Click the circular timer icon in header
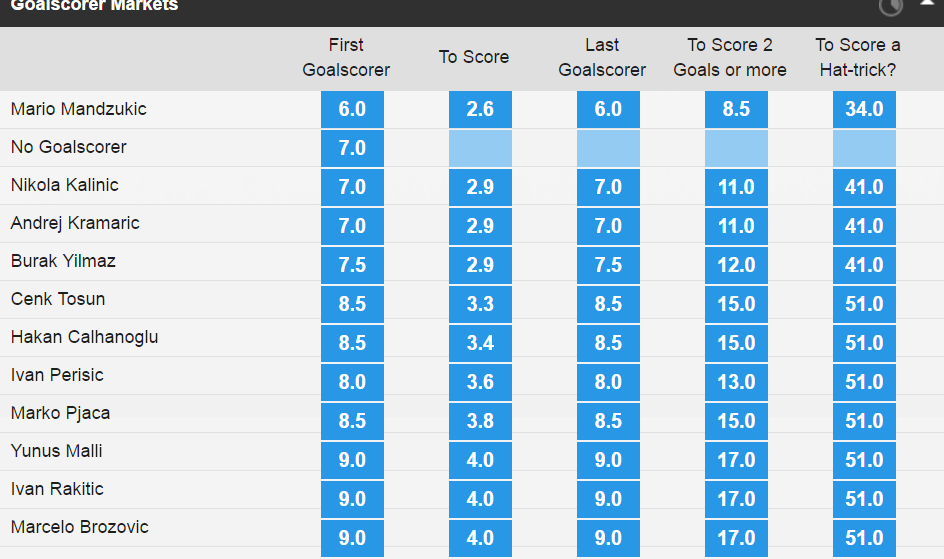 point(890,6)
